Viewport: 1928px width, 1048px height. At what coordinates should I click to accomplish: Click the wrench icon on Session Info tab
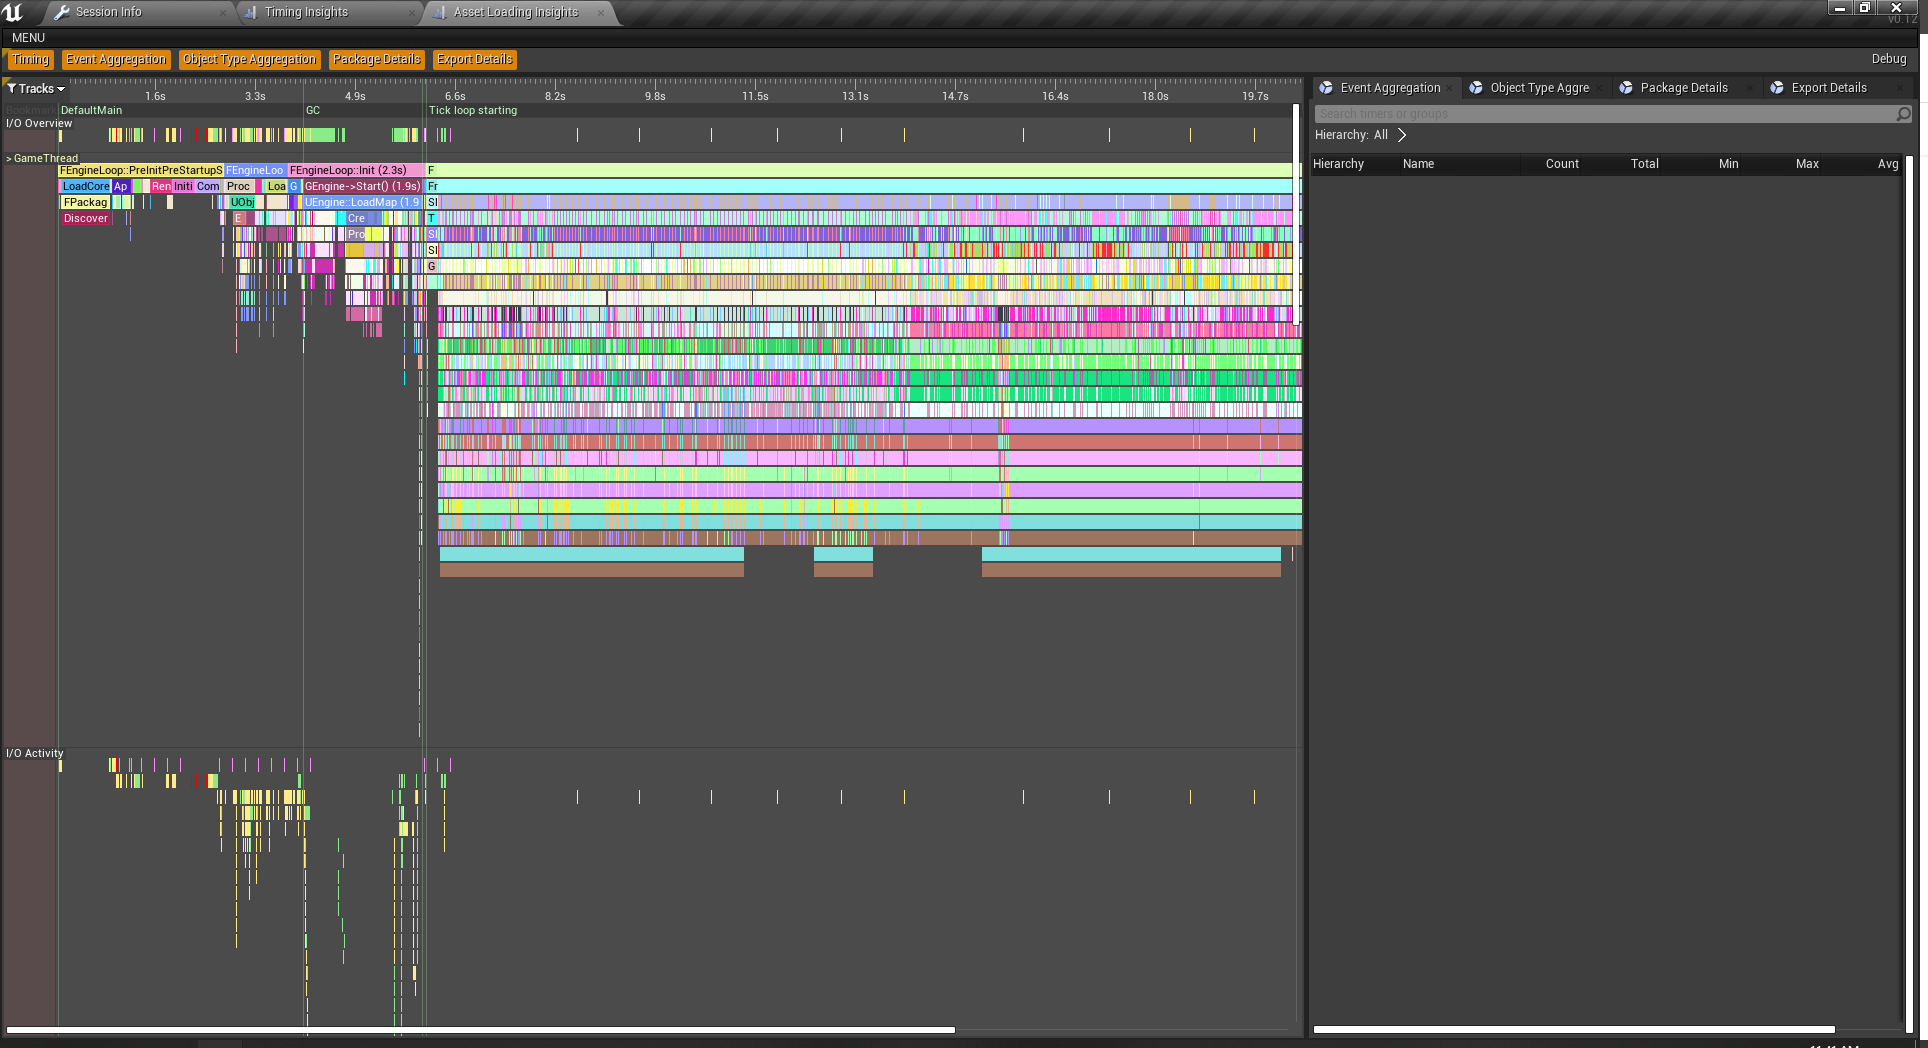[x=62, y=12]
